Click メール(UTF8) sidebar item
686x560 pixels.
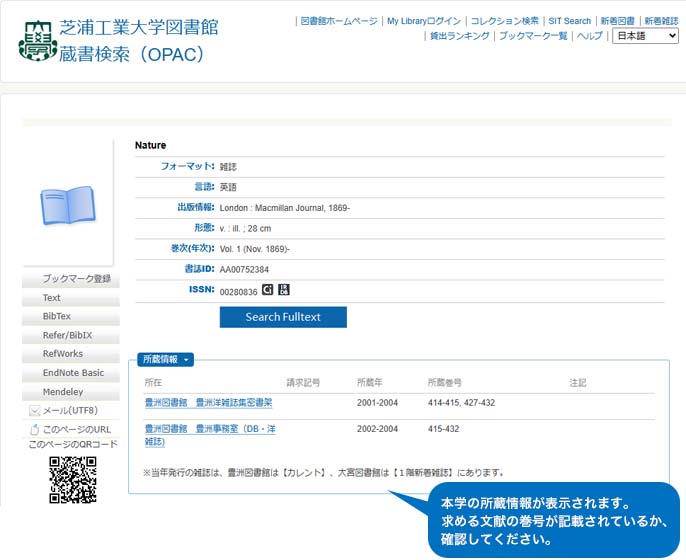point(71,410)
